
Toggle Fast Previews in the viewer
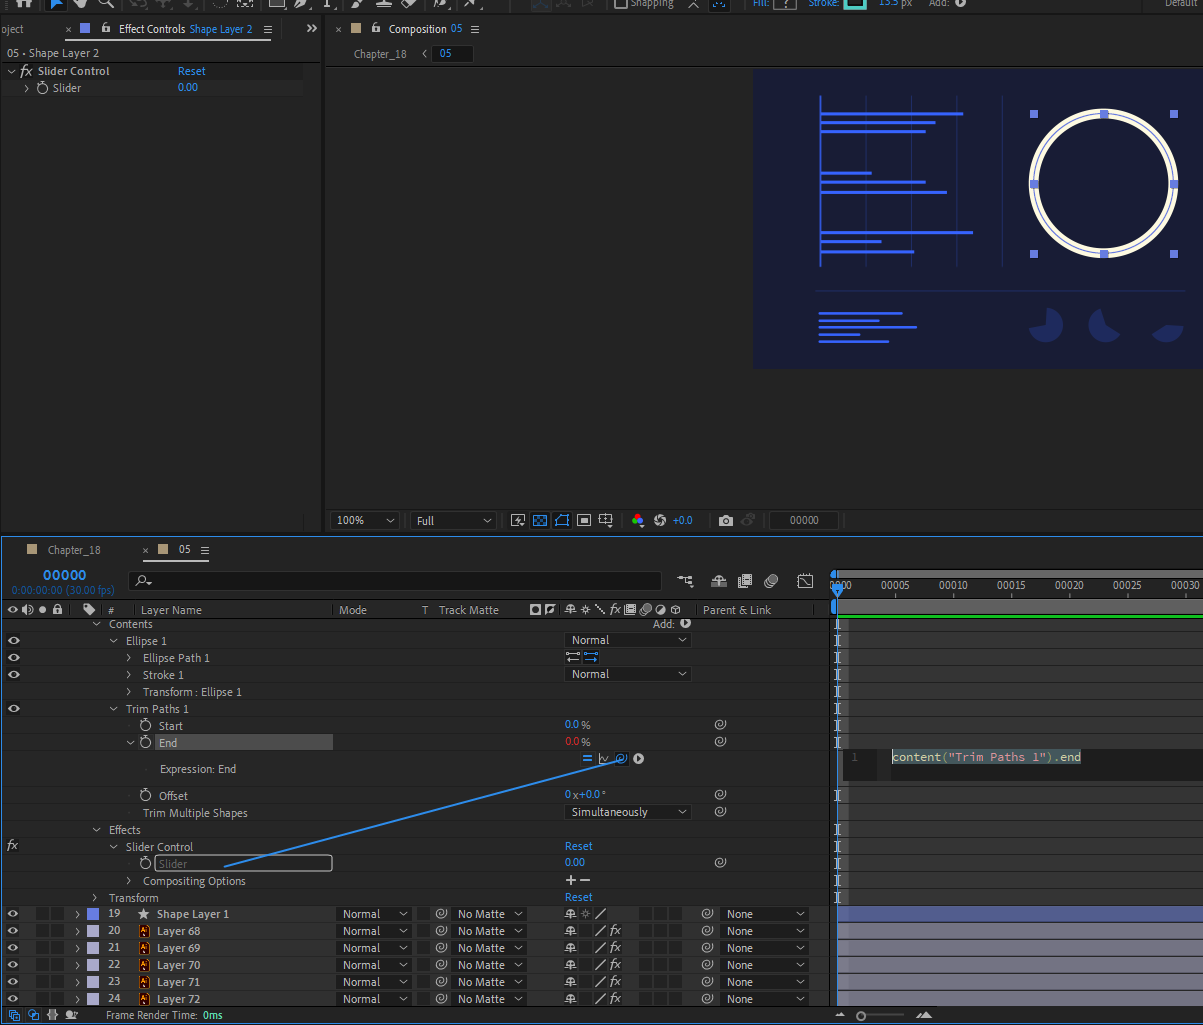(518, 520)
